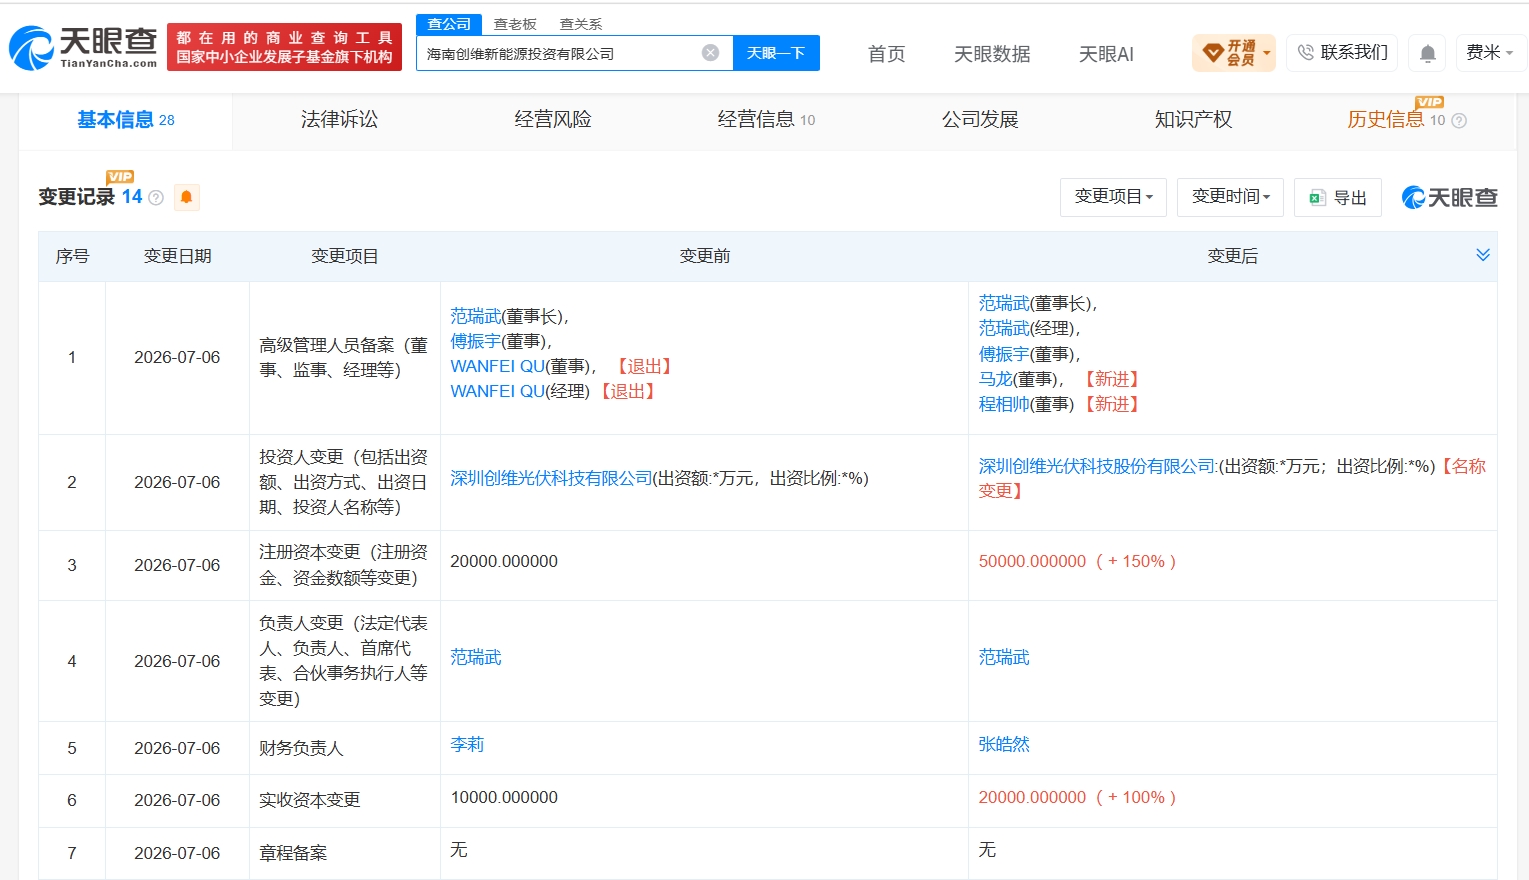Click the 10000.000000 paid-in capital value
Image resolution: width=1529 pixels, height=880 pixels.
(504, 797)
